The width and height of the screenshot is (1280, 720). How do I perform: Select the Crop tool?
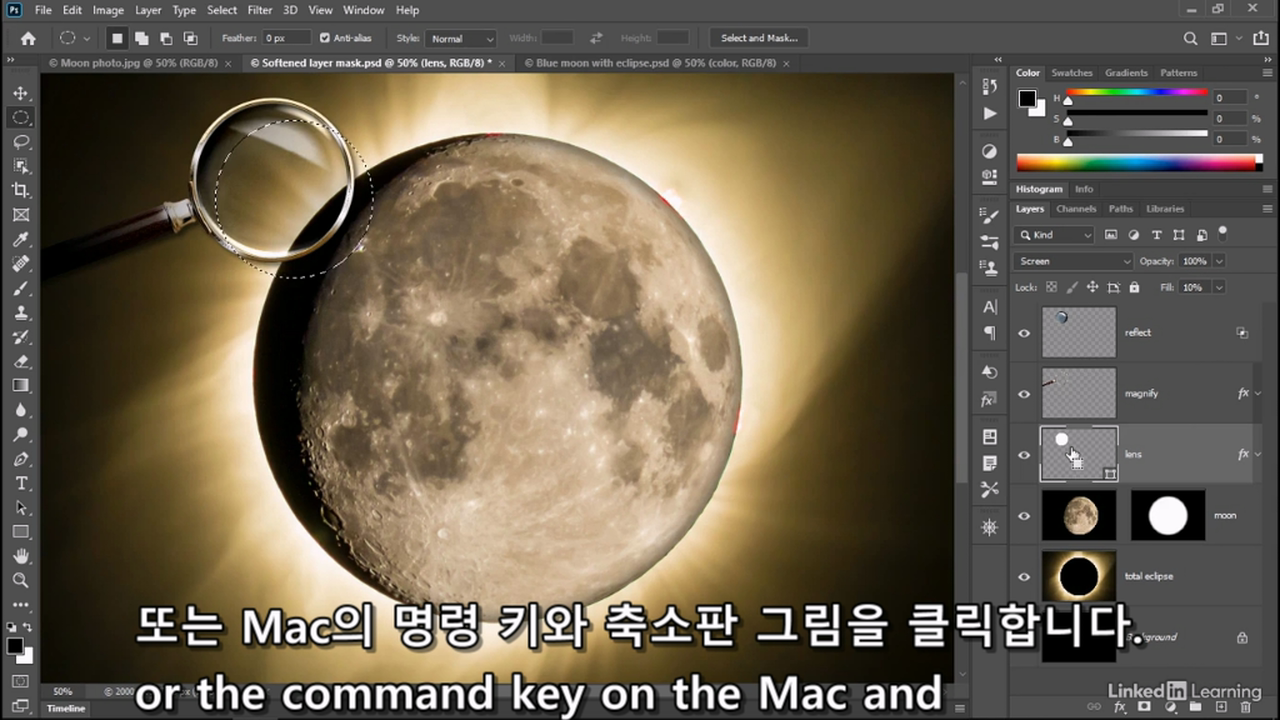[21, 190]
